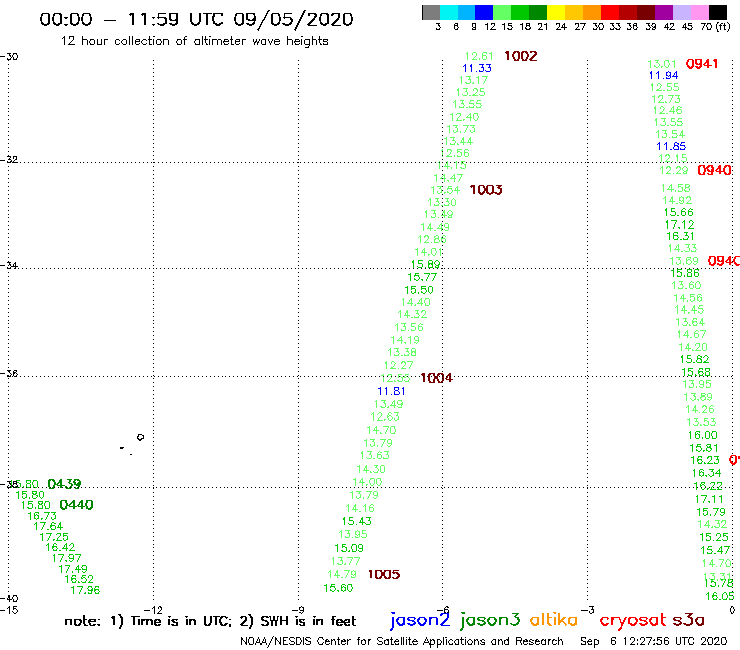740x650 pixels.
Task: Click the wave height value '16.73'
Action: [42, 516]
